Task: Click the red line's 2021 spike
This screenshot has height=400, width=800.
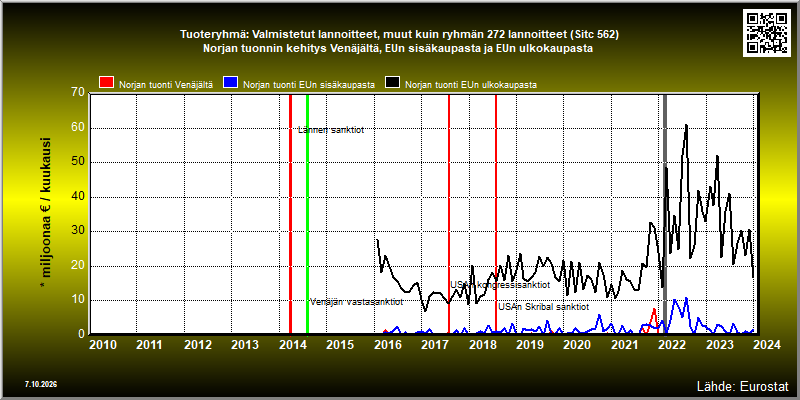Action: tap(654, 309)
